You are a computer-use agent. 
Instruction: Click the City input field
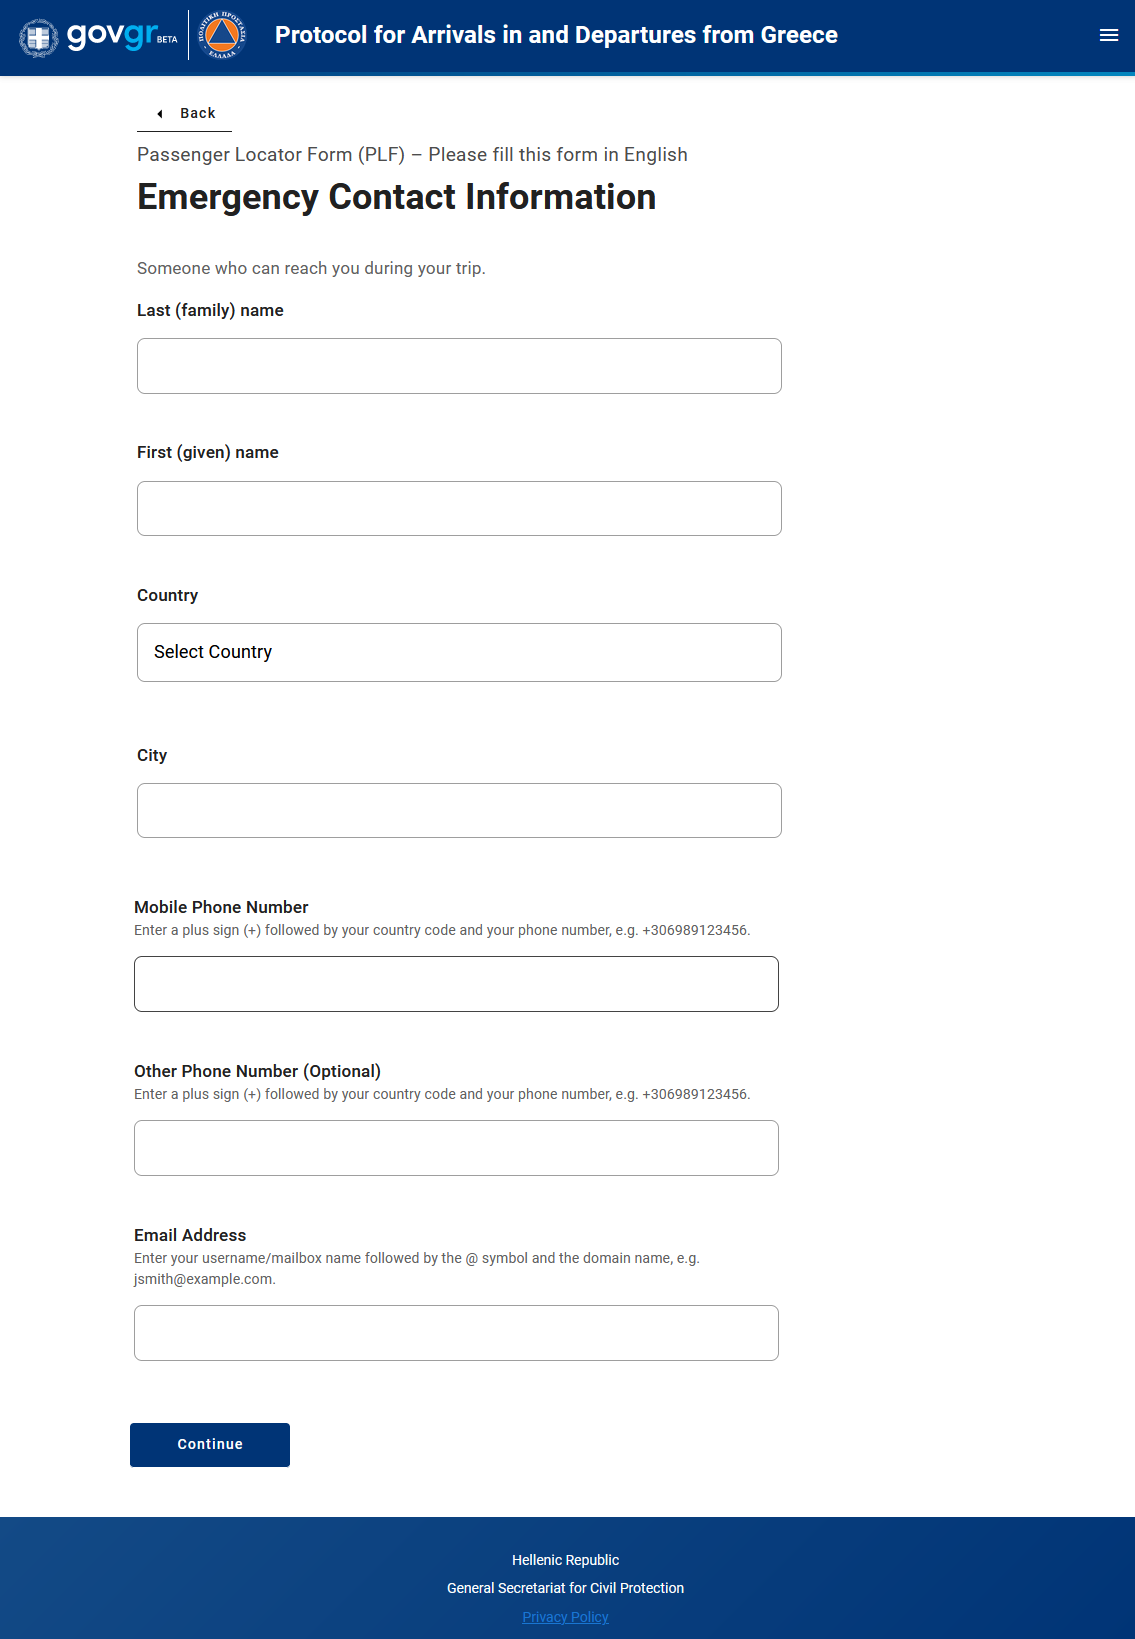(x=459, y=811)
